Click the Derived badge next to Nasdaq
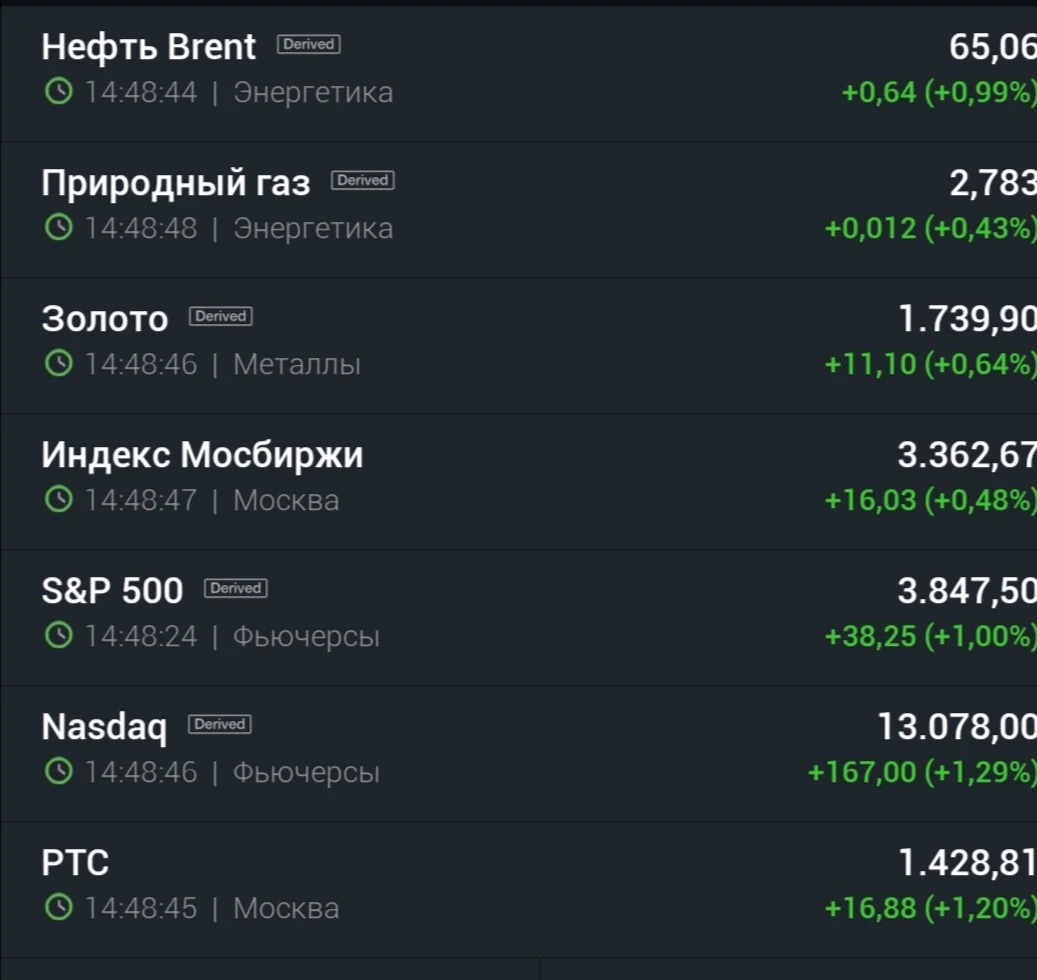This screenshot has width=1037, height=980. [x=220, y=724]
